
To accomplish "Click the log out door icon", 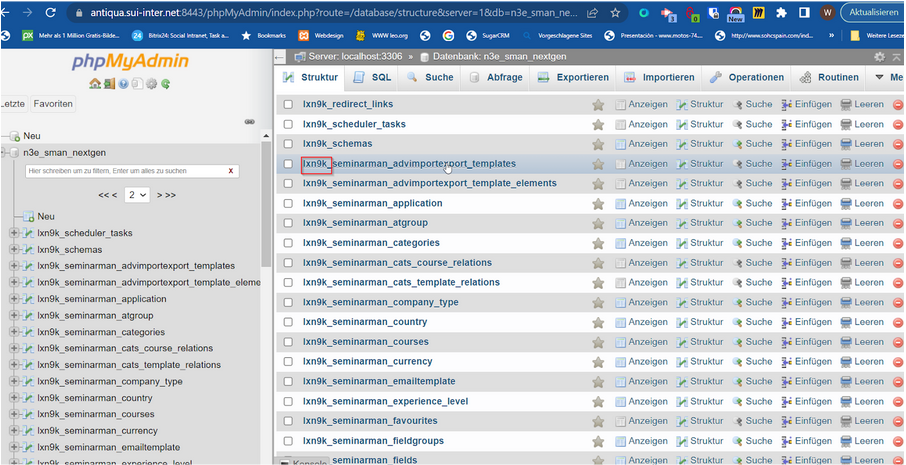I will (108, 84).
